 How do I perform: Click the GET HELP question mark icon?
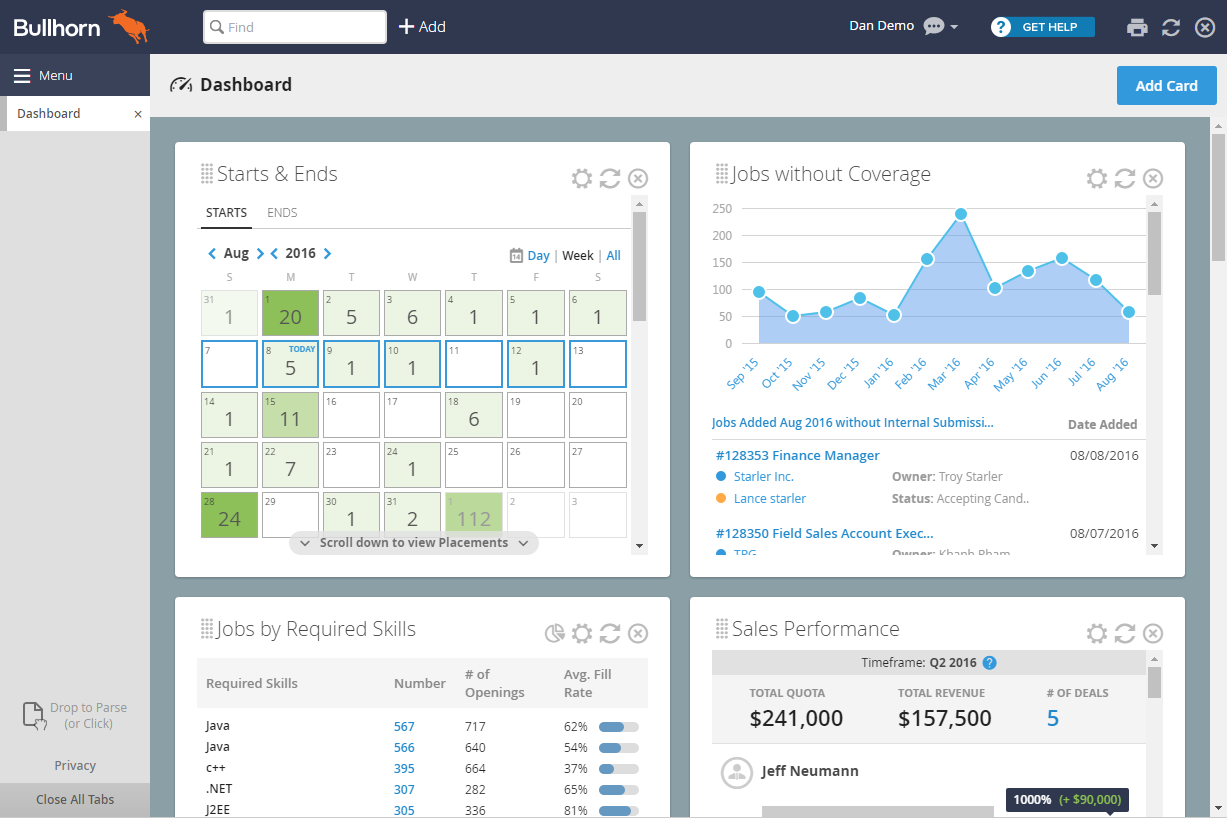coord(1000,27)
